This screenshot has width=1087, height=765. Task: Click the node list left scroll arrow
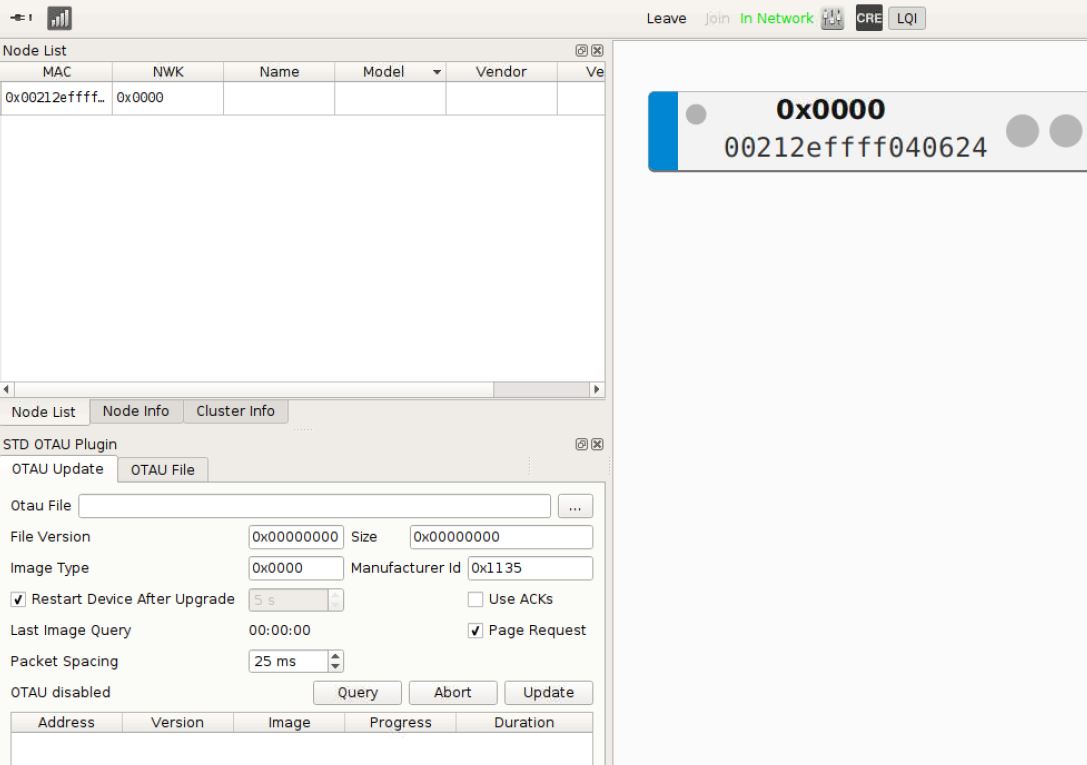click(x=7, y=389)
